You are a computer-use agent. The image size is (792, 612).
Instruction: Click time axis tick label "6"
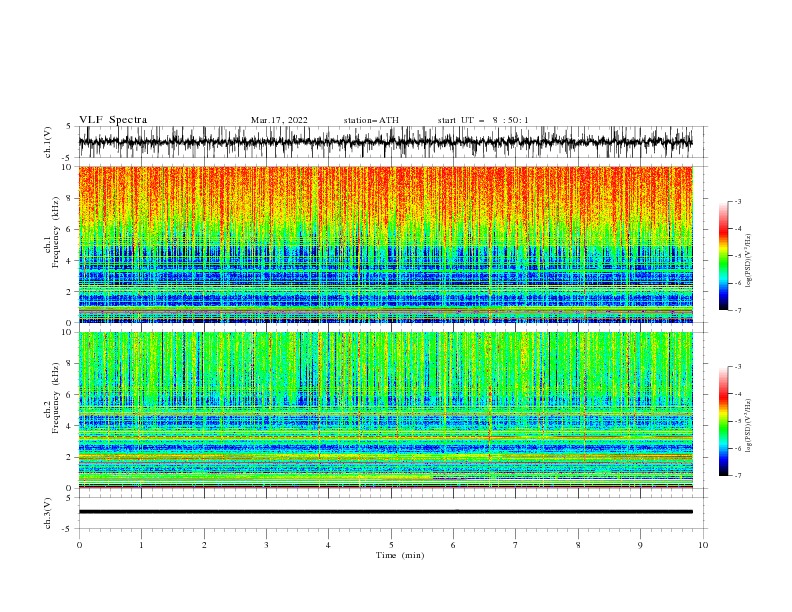(453, 545)
